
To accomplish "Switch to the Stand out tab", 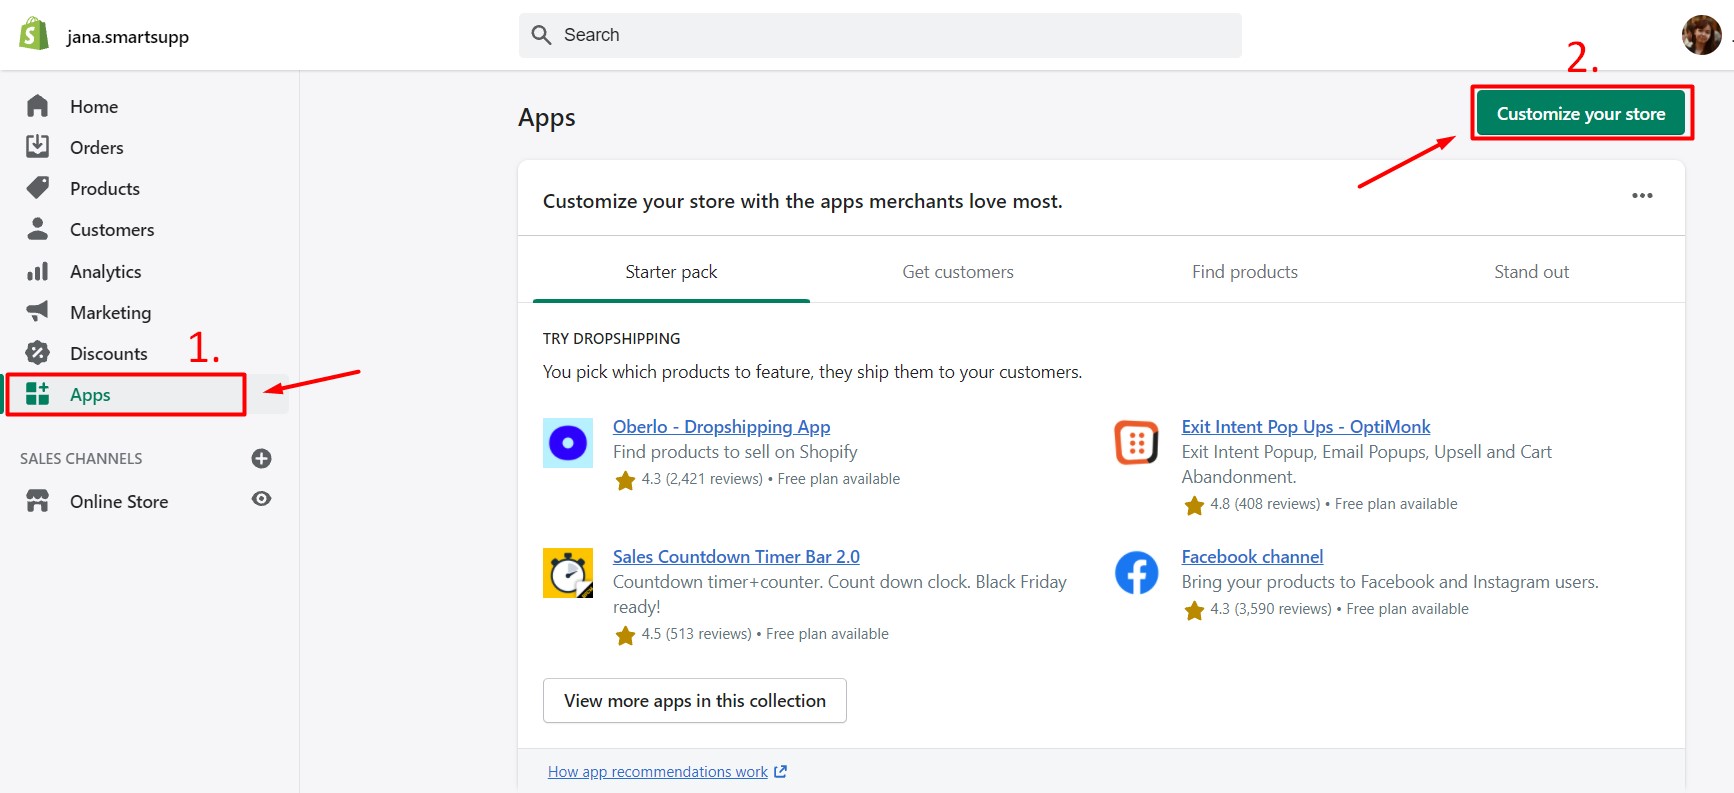I will click(1531, 271).
